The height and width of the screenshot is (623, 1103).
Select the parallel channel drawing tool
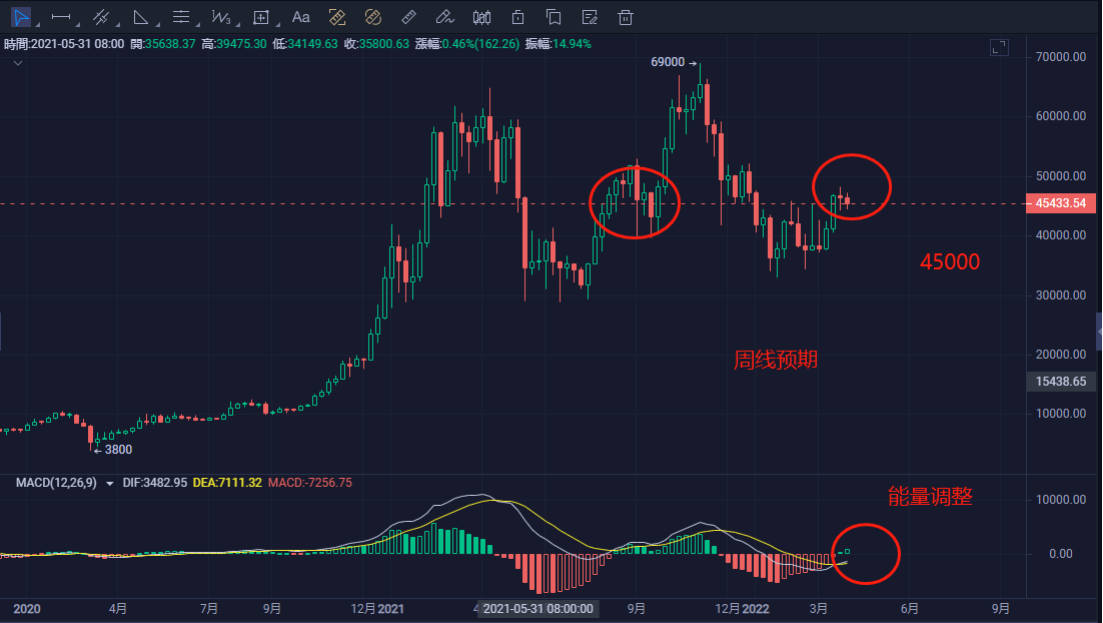101,17
